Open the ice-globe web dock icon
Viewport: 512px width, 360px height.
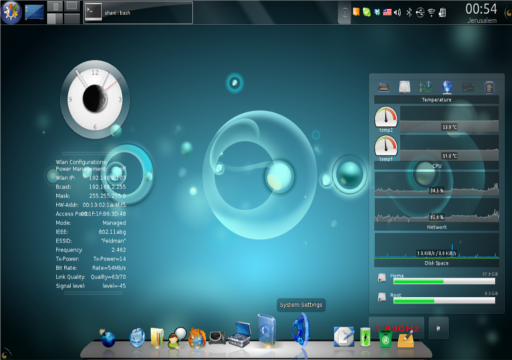click(137, 337)
